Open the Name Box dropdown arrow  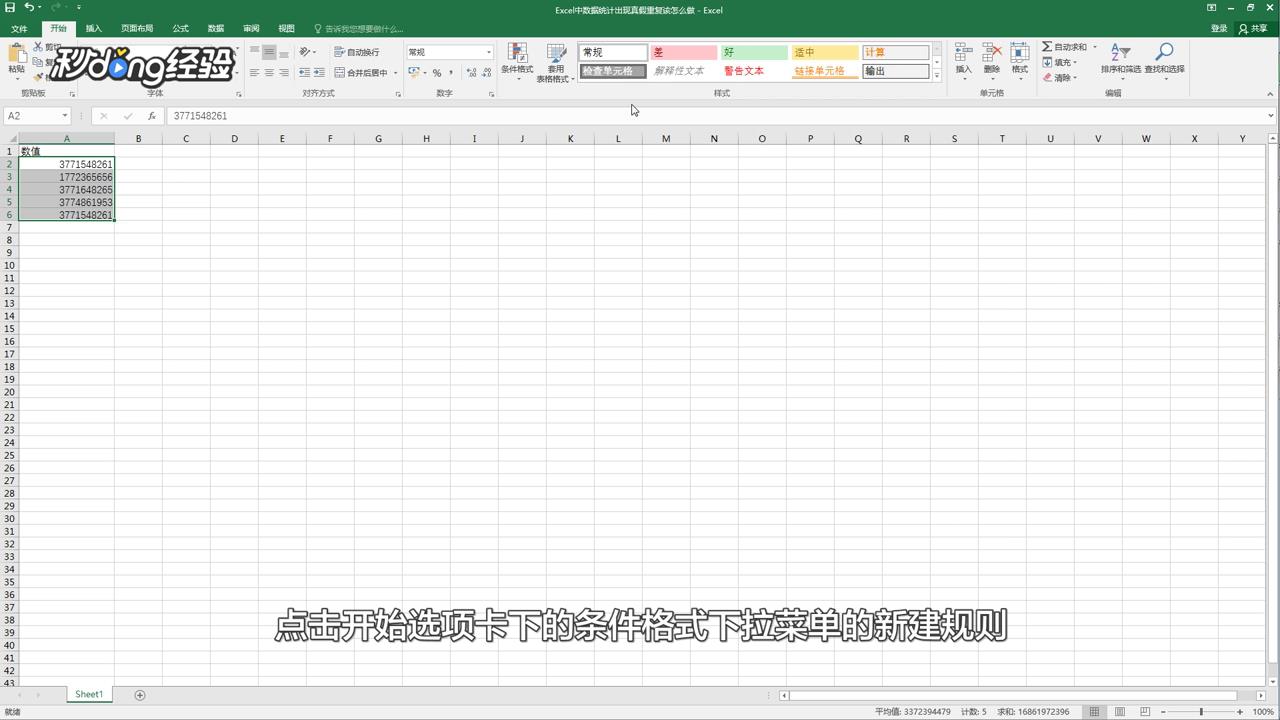coord(64,116)
